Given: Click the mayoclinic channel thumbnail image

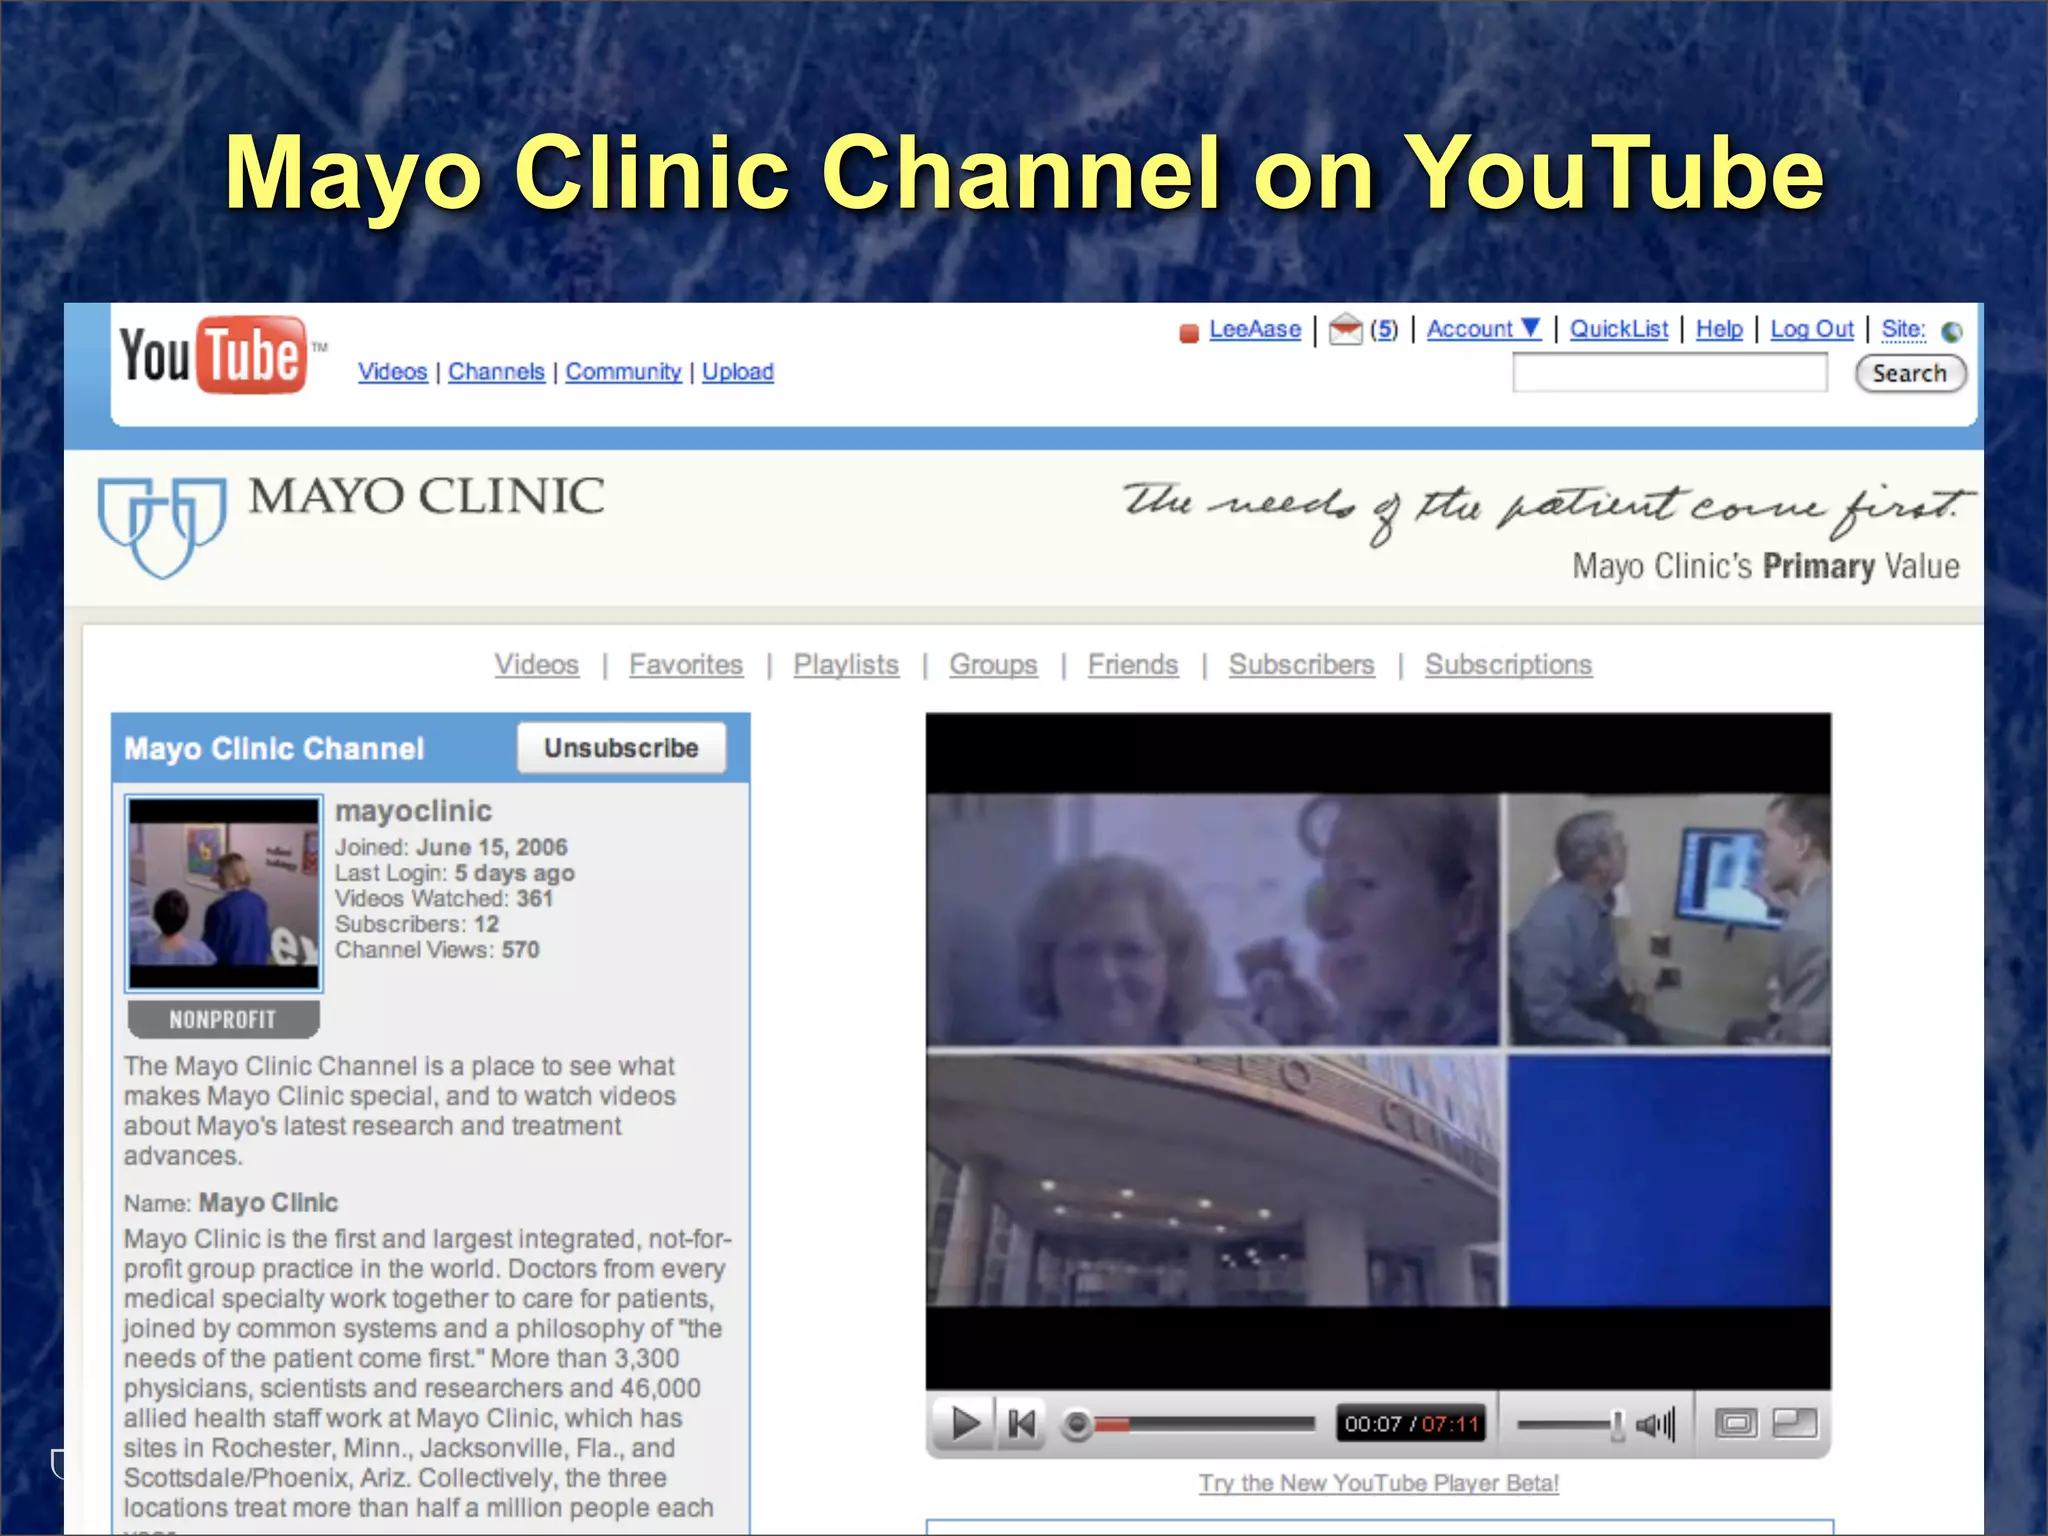Looking at the screenshot, I should tap(224, 893).
